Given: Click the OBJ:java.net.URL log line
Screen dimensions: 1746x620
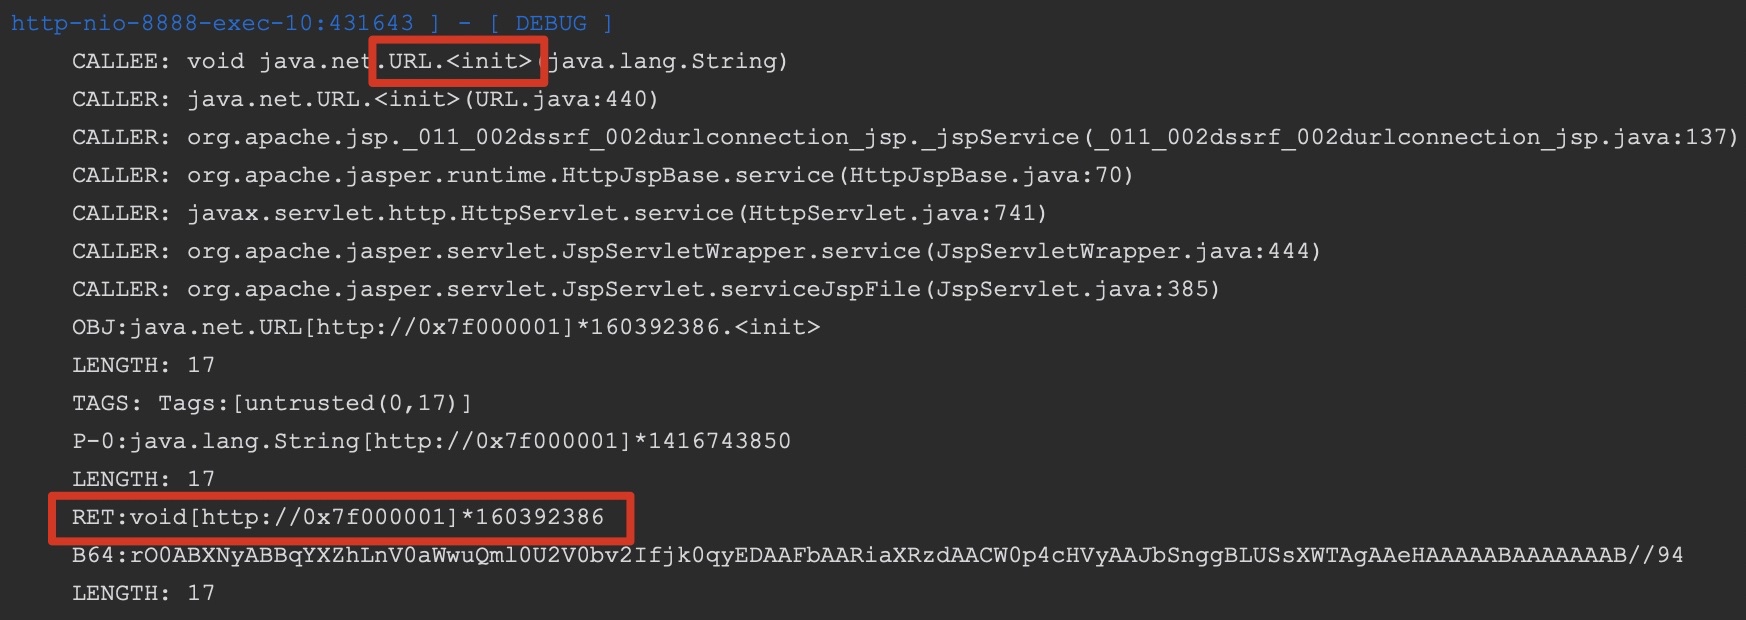Looking at the screenshot, I should (446, 327).
